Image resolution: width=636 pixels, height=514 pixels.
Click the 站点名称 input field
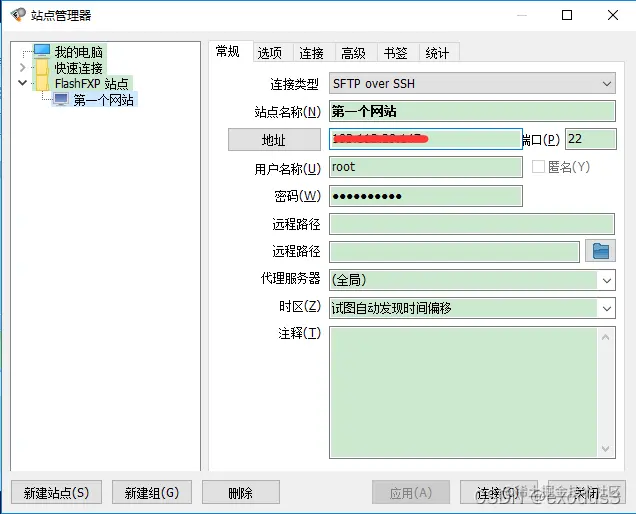pos(472,111)
